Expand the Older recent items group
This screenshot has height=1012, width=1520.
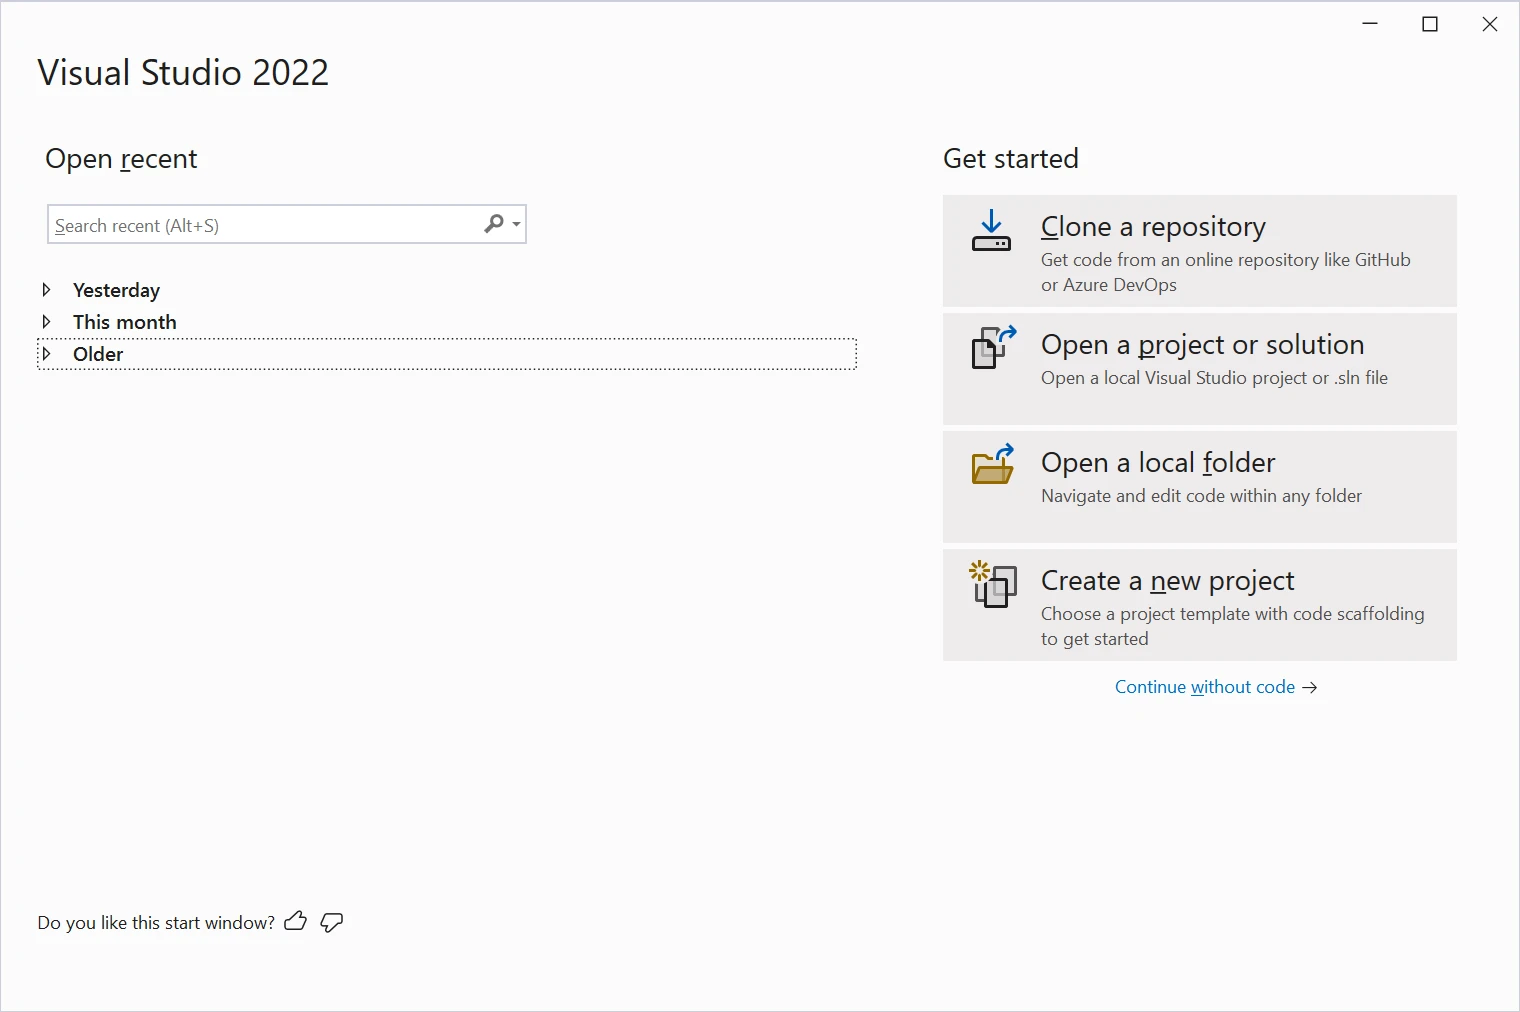pos(46,354)
